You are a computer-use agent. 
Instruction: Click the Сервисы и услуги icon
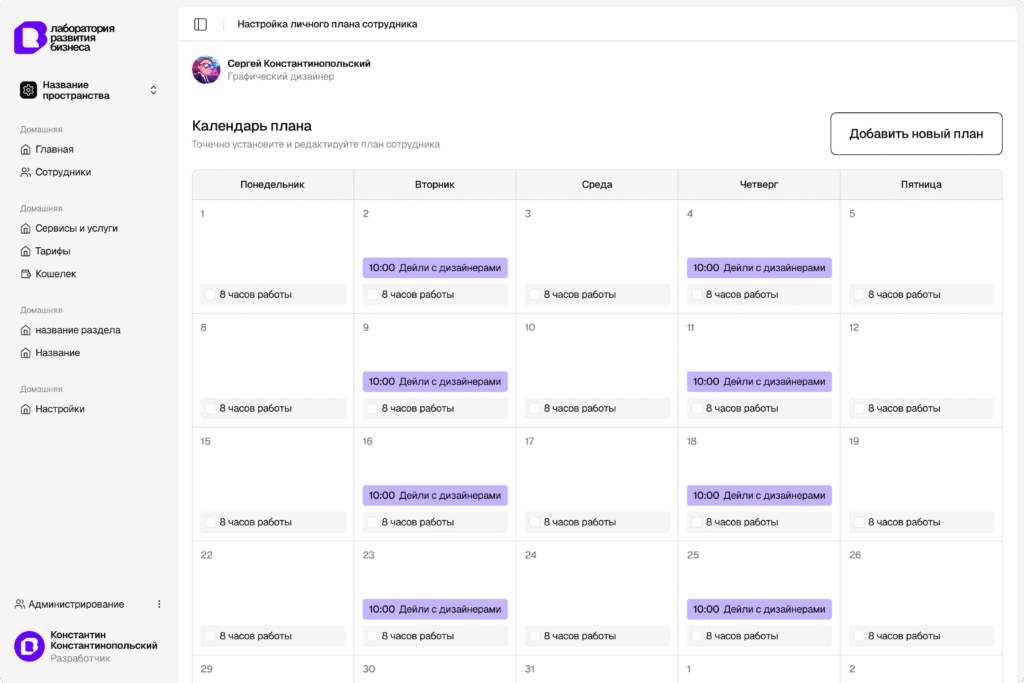(26, 228)
